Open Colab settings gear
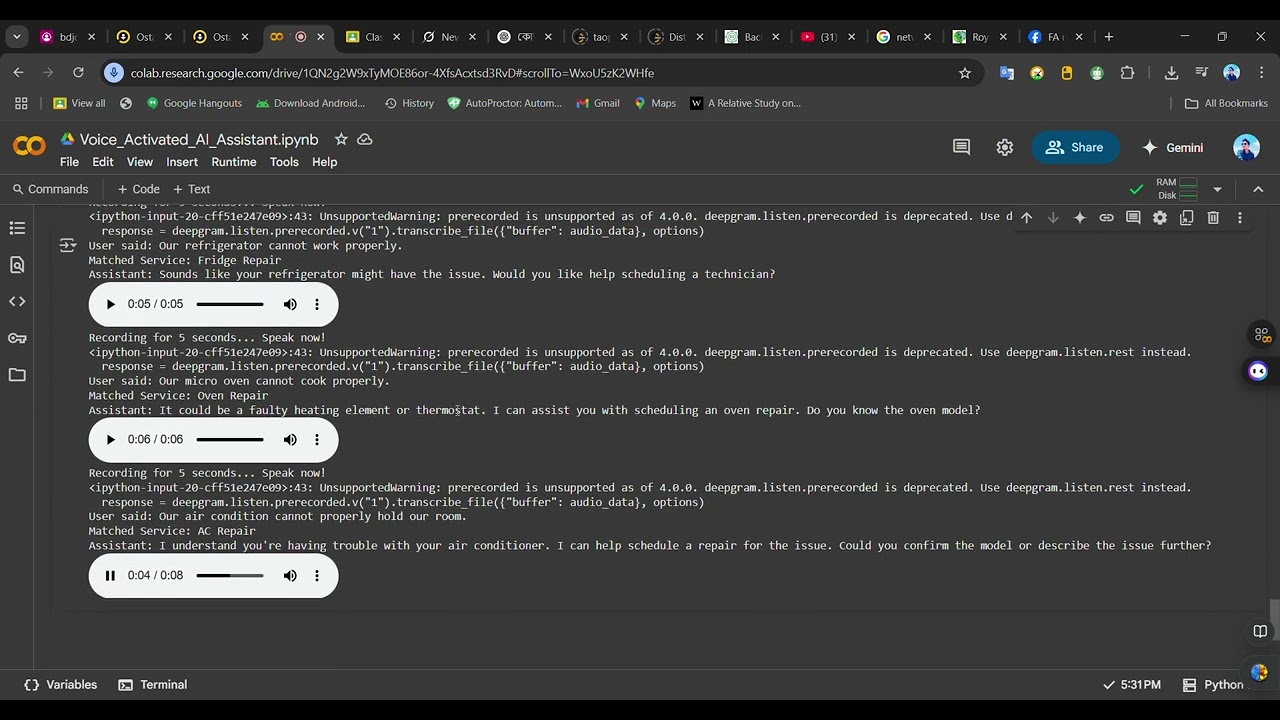The width and height of the screenshot is (1280, 720). click(x=1005, y=147)
